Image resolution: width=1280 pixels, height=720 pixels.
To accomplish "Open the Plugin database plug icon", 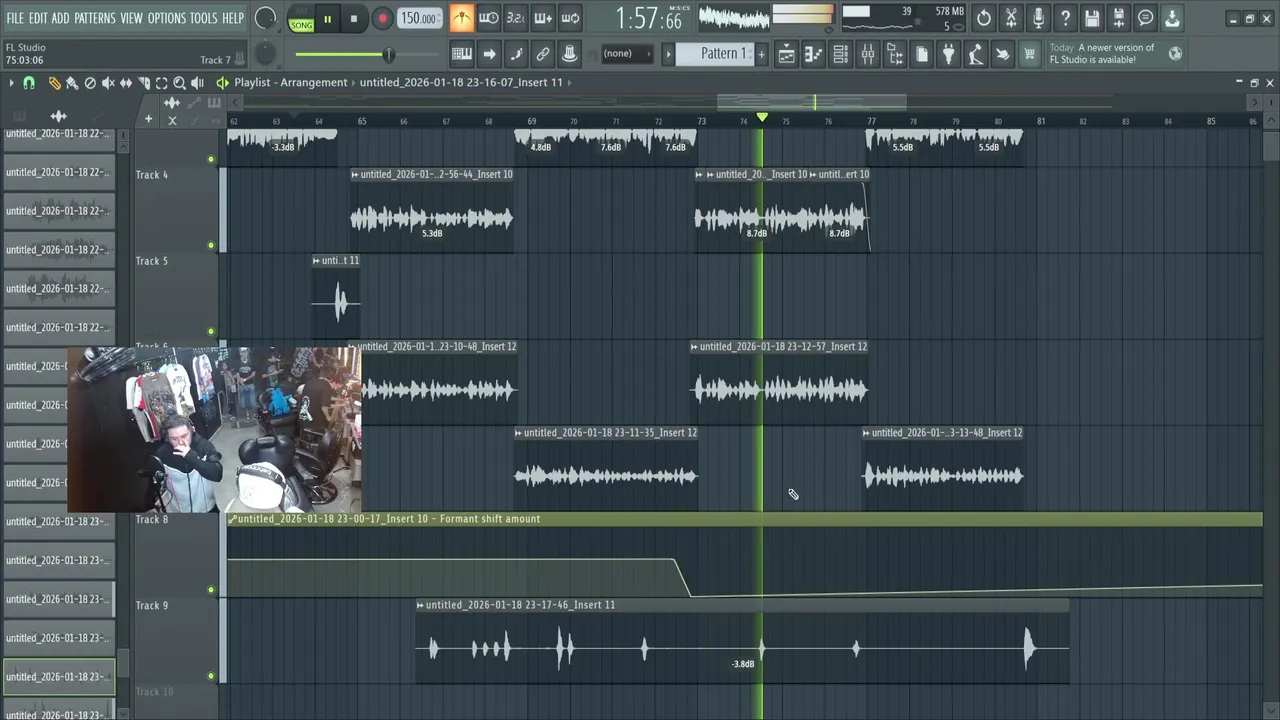I will tap(949, 55).
